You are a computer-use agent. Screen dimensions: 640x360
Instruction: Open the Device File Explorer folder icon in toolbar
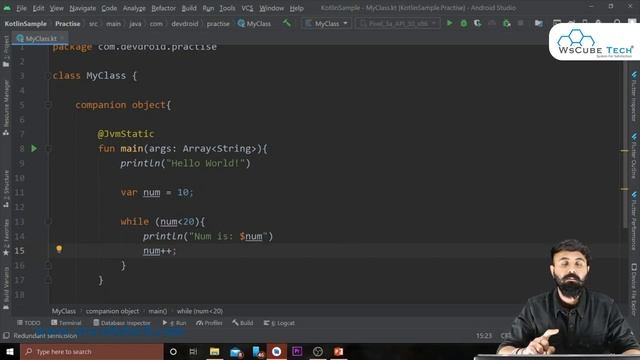(539, 23)
